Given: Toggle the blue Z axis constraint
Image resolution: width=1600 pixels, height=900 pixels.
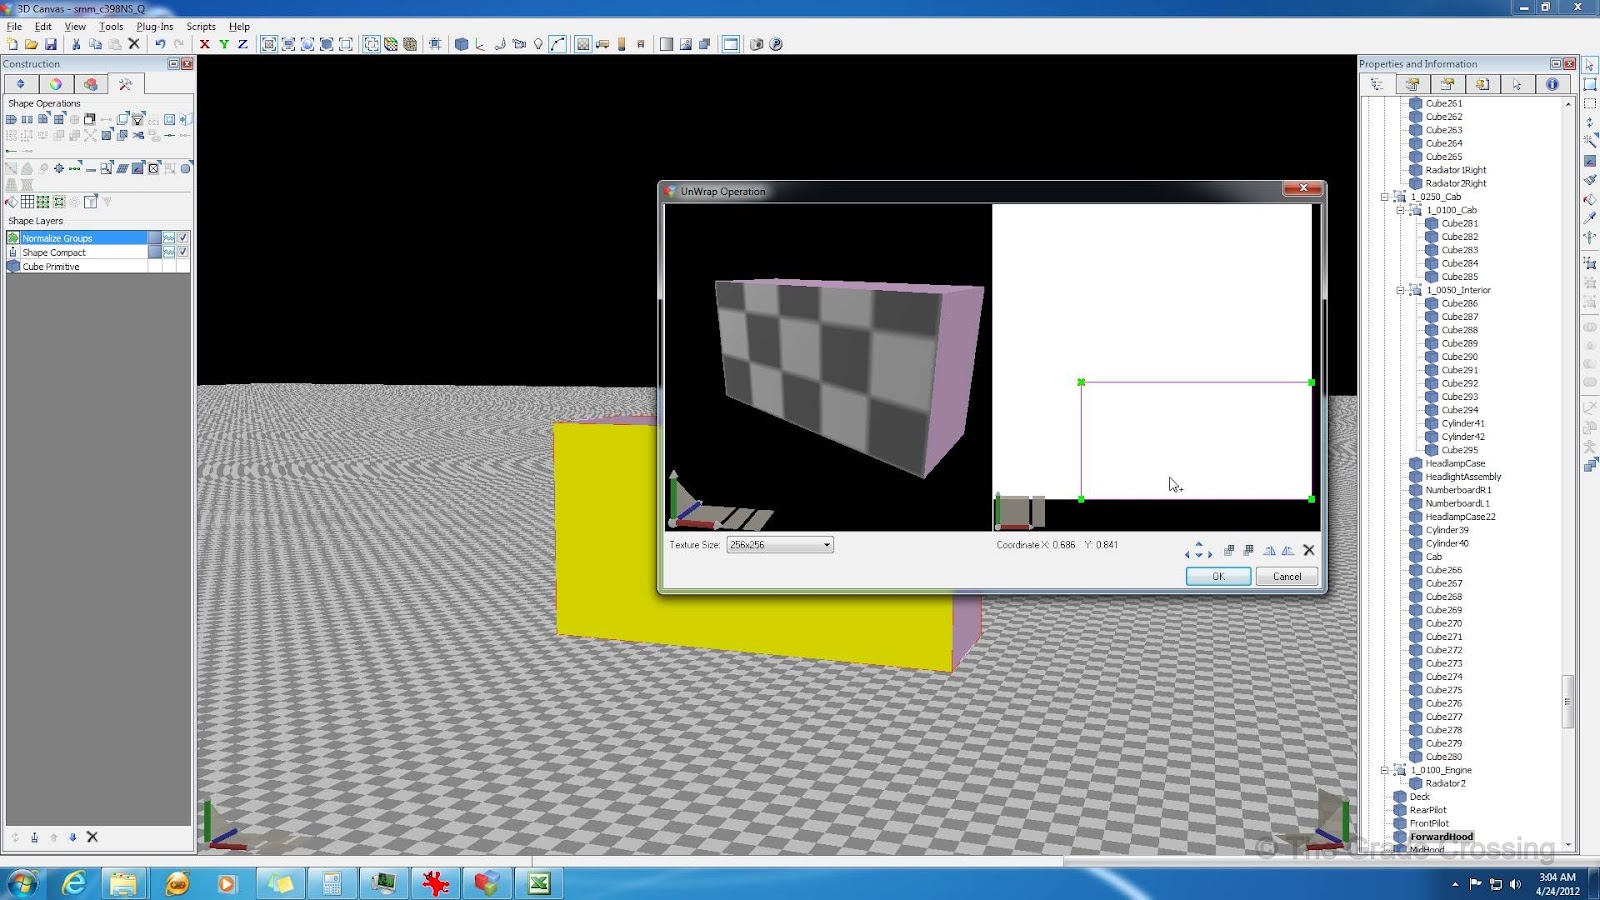Looking at the screenshot, I should point(243,44).
